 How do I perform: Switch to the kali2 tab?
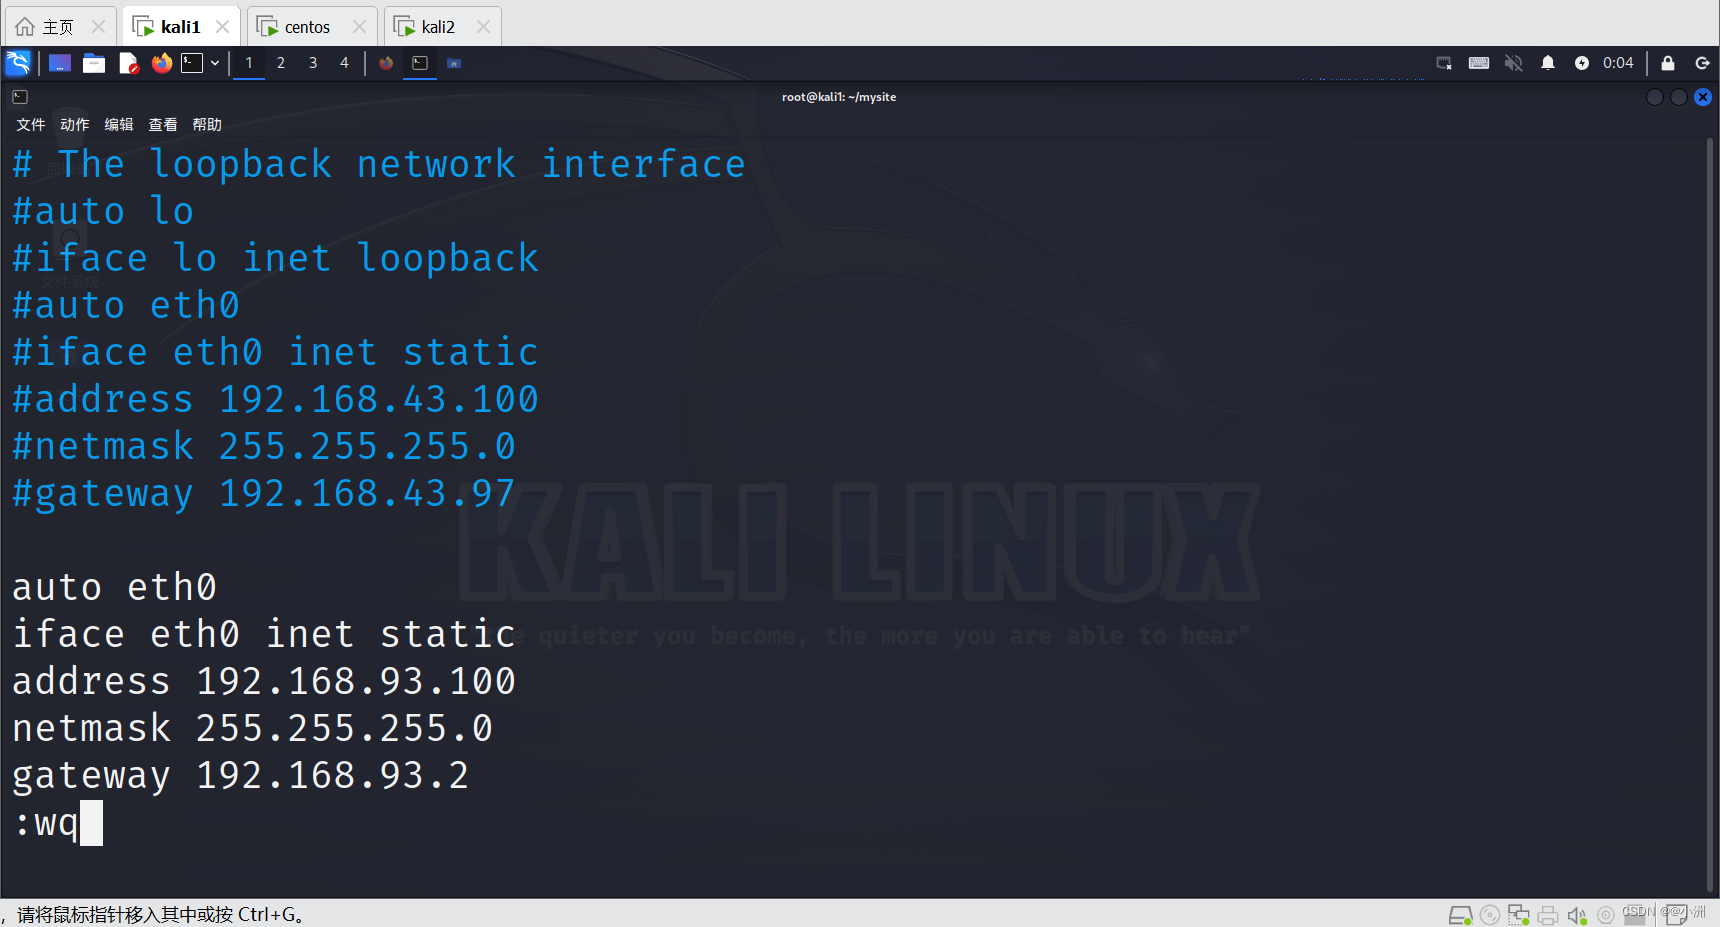[437, 26]
